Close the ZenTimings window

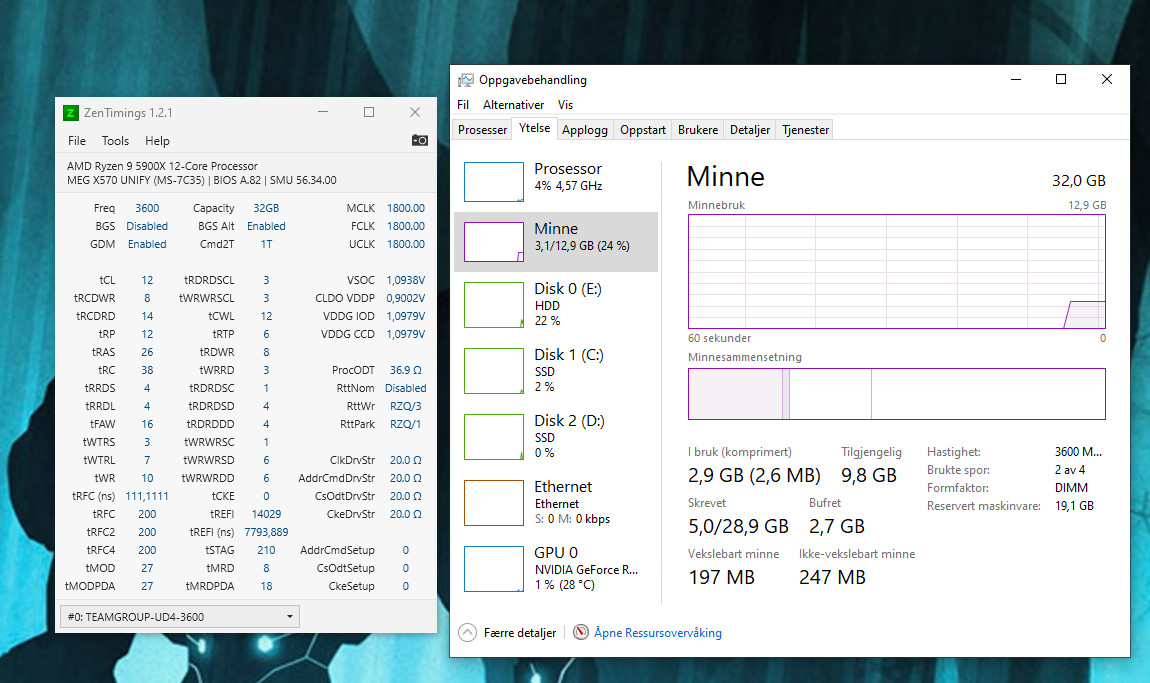point(415,112)
